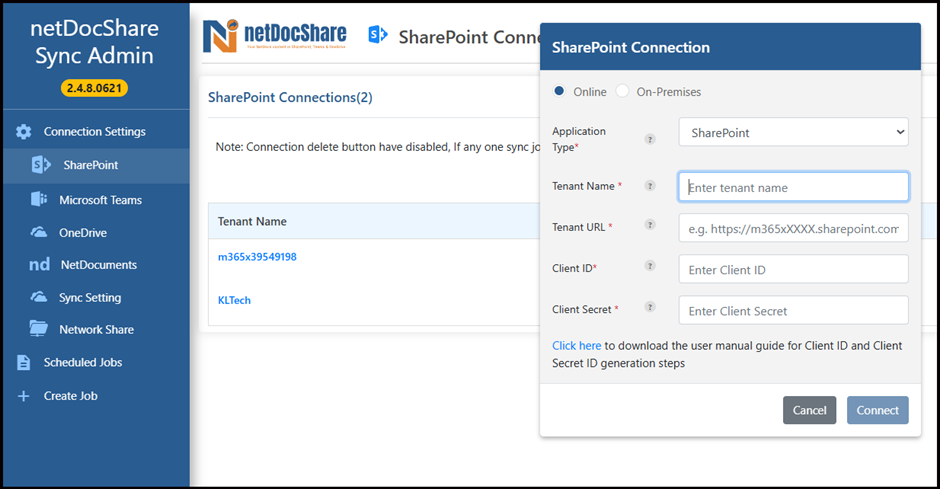This screenshot has height=489, width=940.
Task: Open the Sync Setting menu item
Action: pos(90,298)
